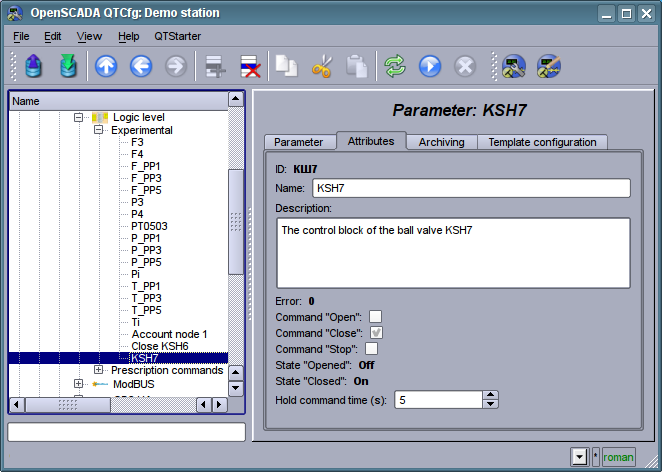Click the roman user button in status bar

(619, 457)
